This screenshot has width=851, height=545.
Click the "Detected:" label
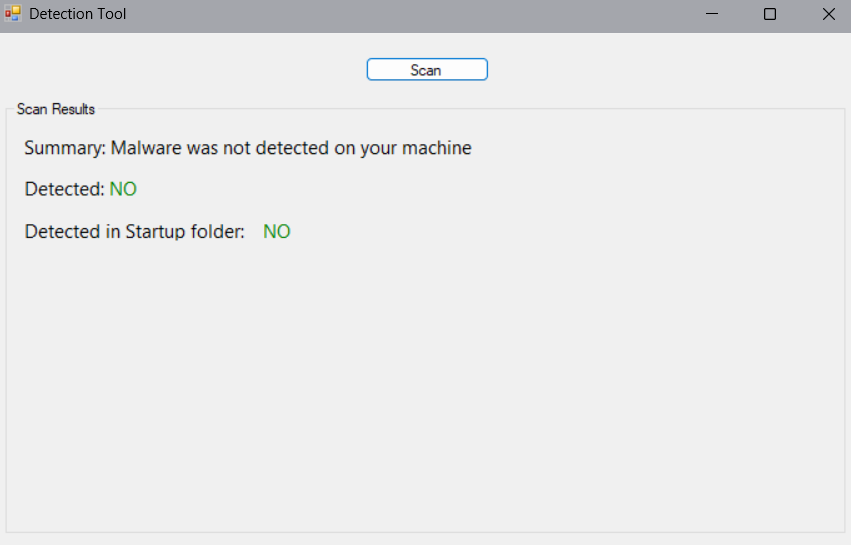[64, 189]
